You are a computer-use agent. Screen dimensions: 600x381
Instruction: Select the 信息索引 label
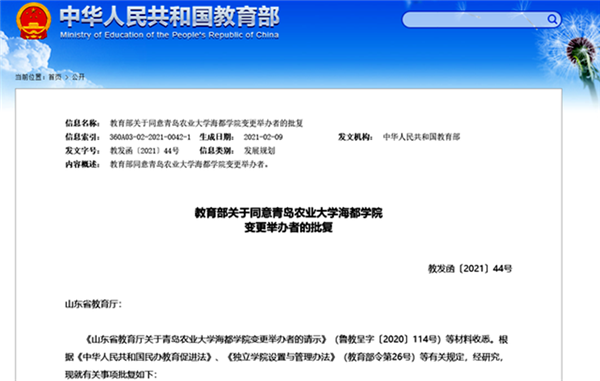coord(82,137)
